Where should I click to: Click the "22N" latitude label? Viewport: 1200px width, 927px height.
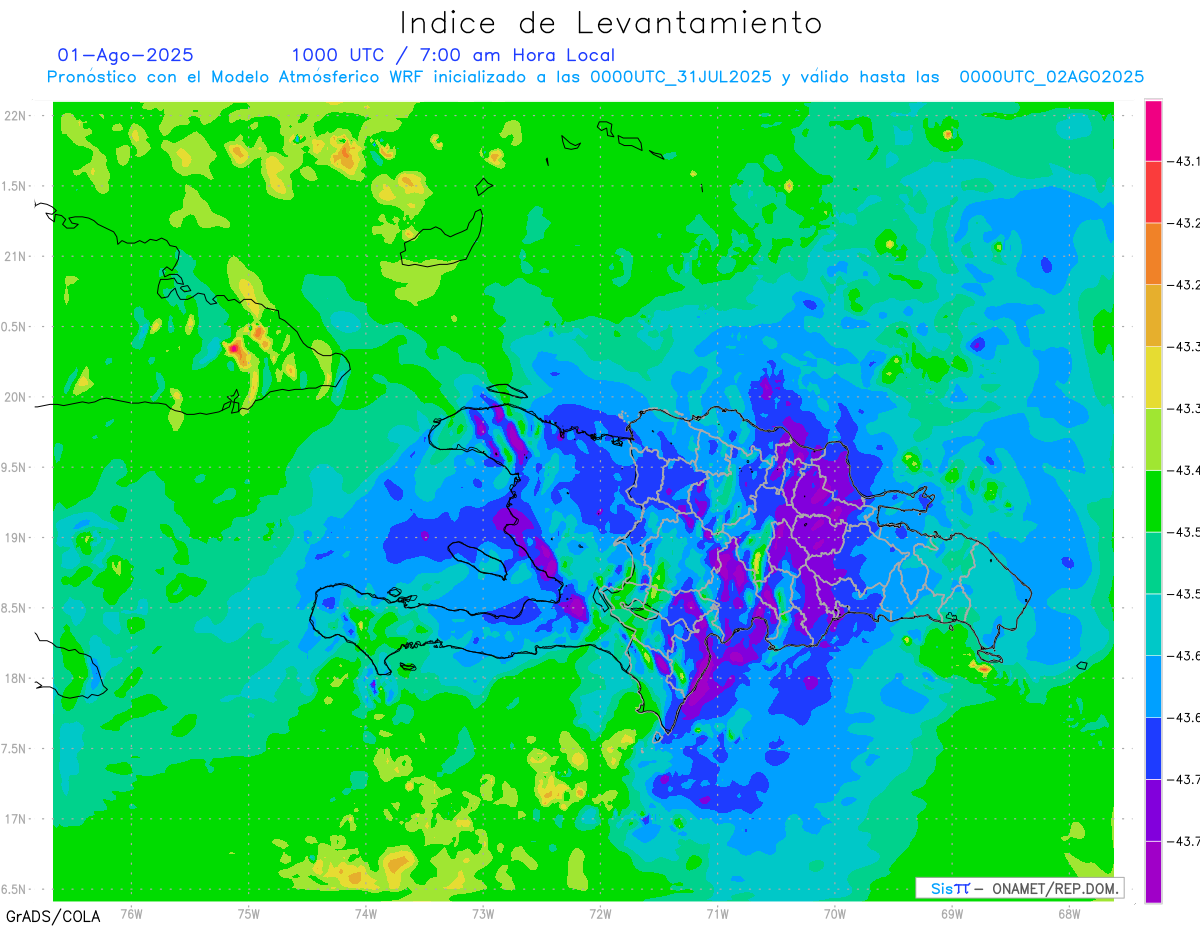[15, 115]
